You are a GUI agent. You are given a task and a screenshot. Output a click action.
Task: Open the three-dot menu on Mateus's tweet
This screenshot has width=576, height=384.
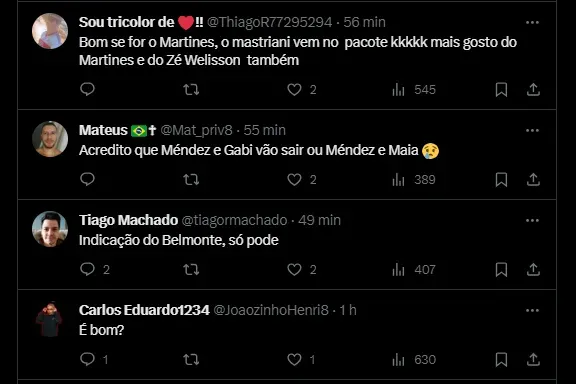click(x=532, y=130)
